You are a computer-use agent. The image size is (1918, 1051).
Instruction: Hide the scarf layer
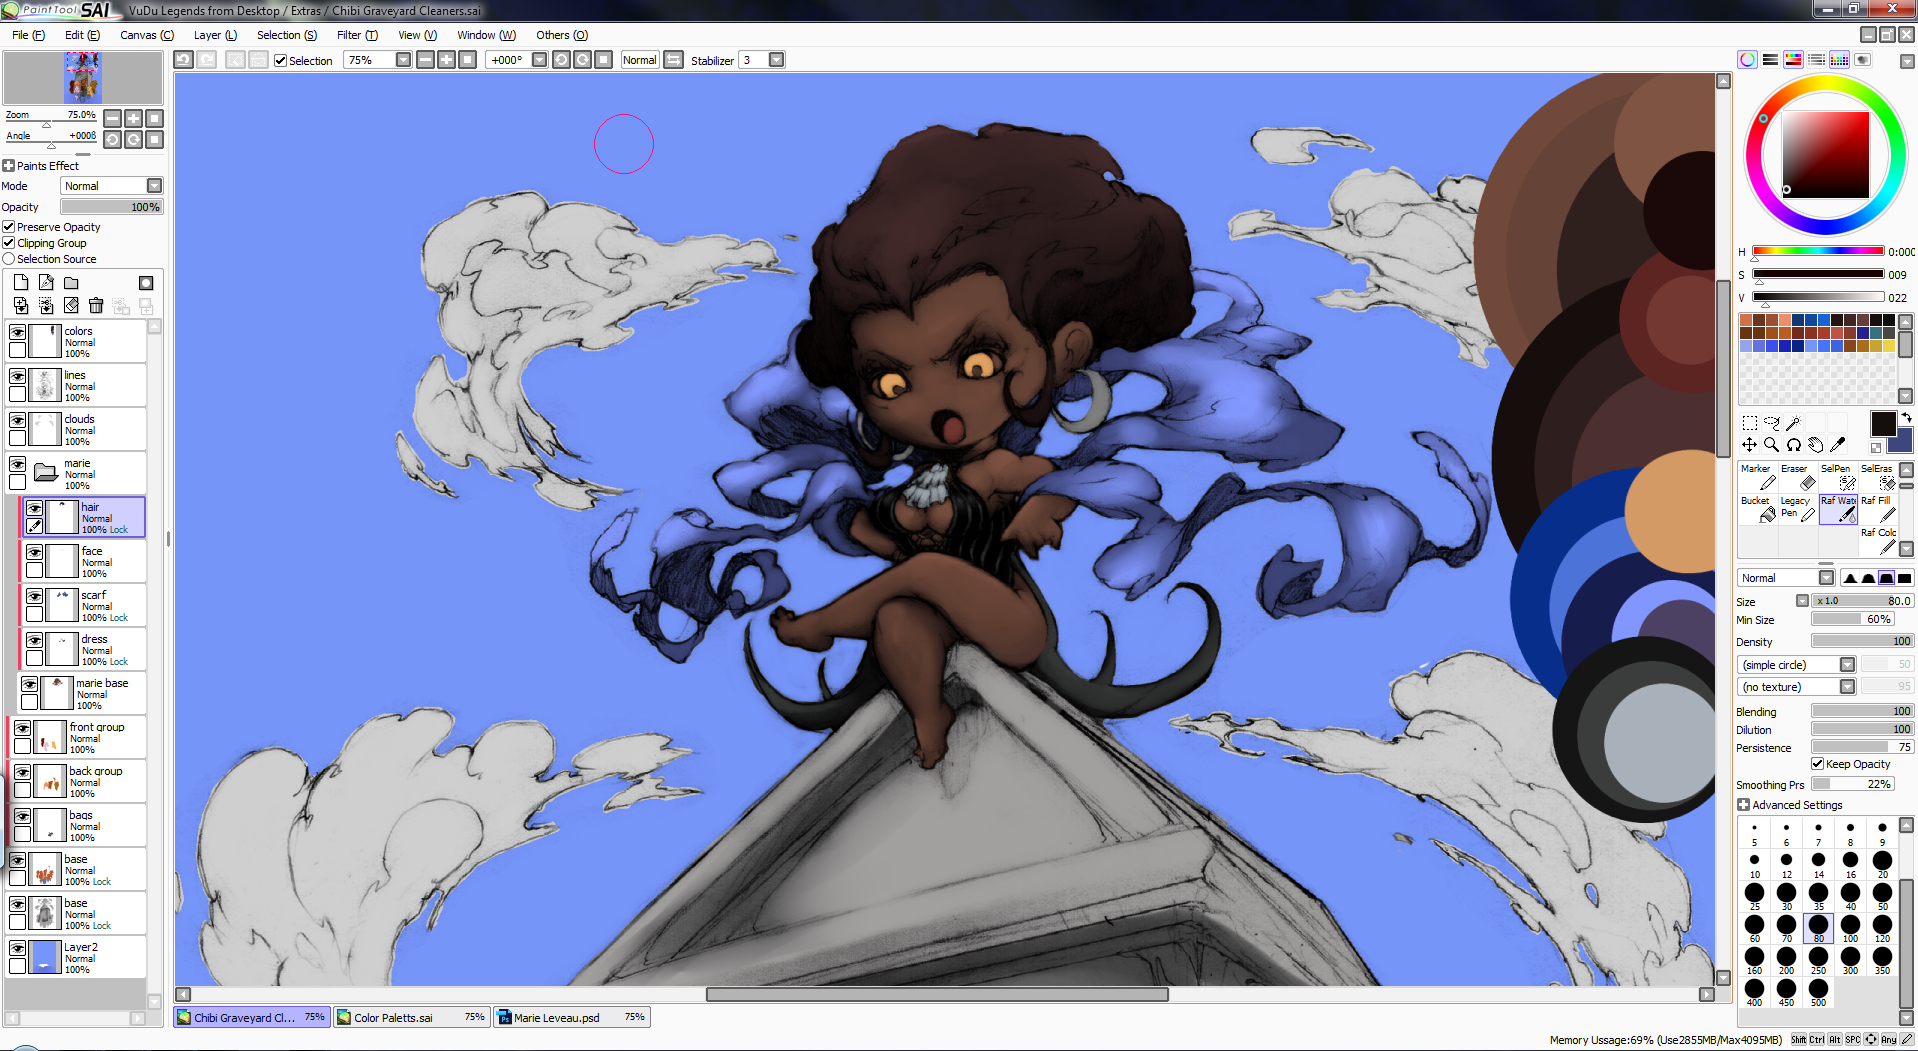34,596
